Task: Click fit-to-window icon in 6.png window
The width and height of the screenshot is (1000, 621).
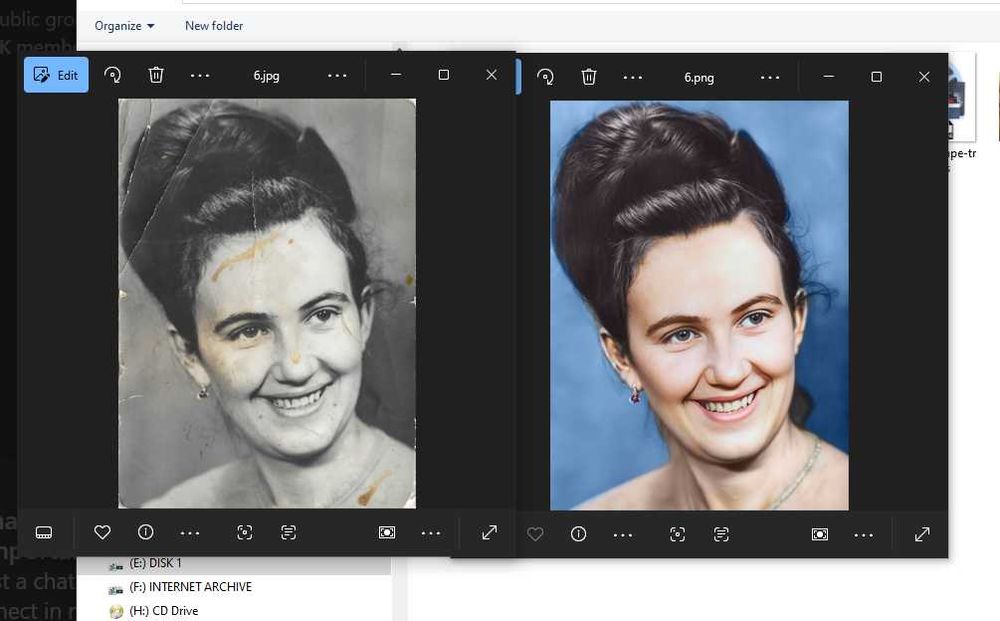Action: 820,534
